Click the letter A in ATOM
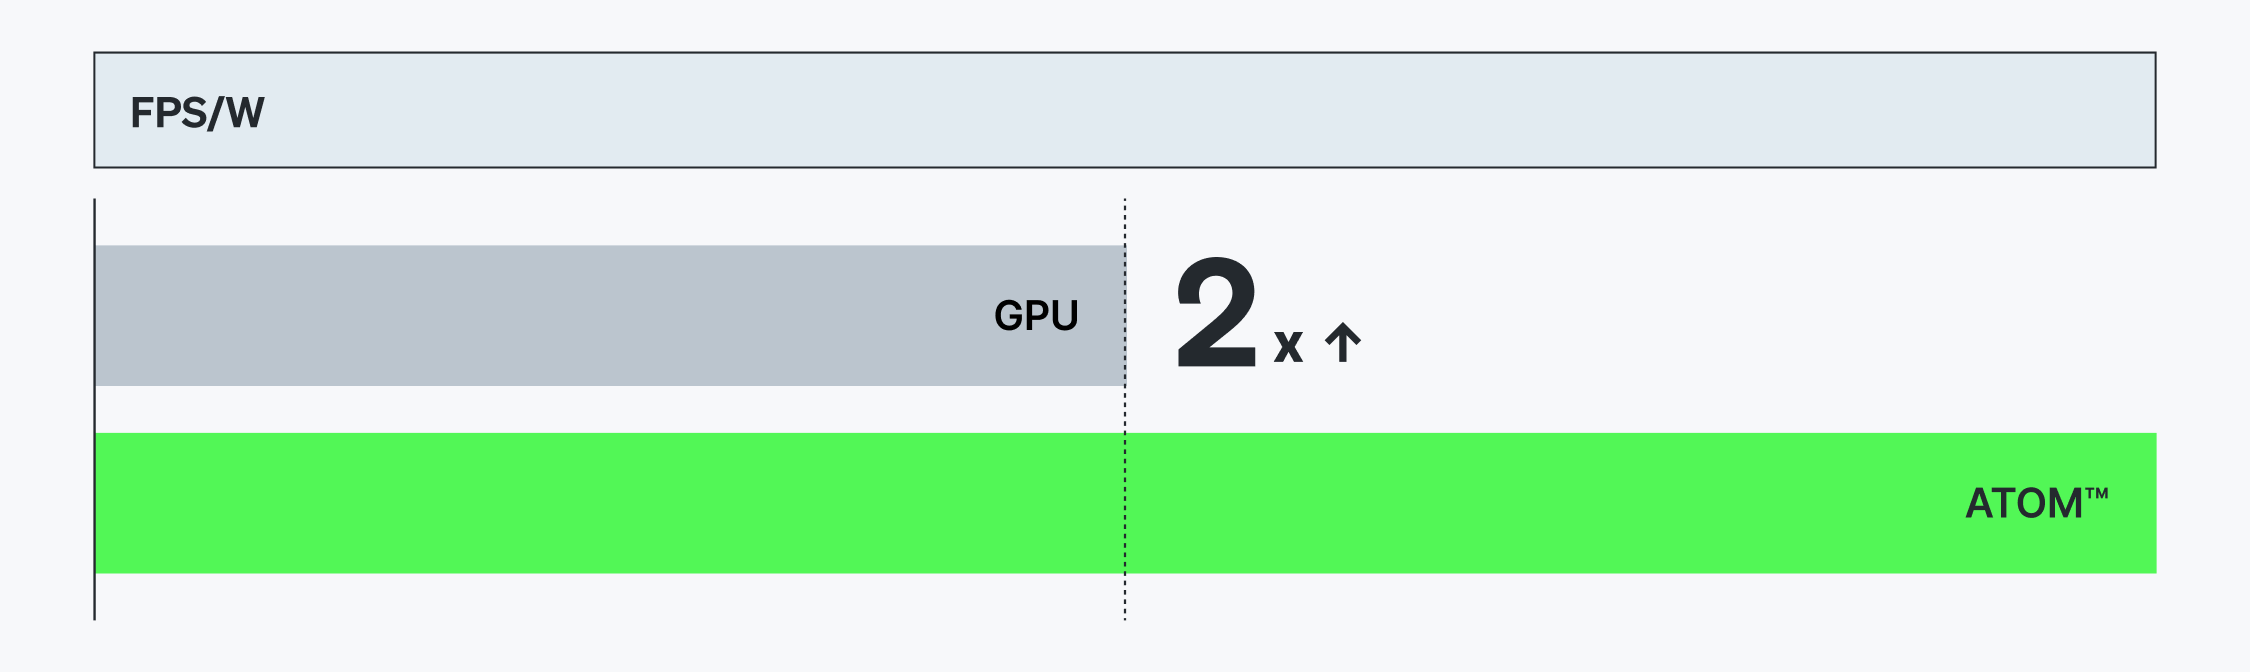Screen dimensions: 2250x672 (x=1980, y=503)
